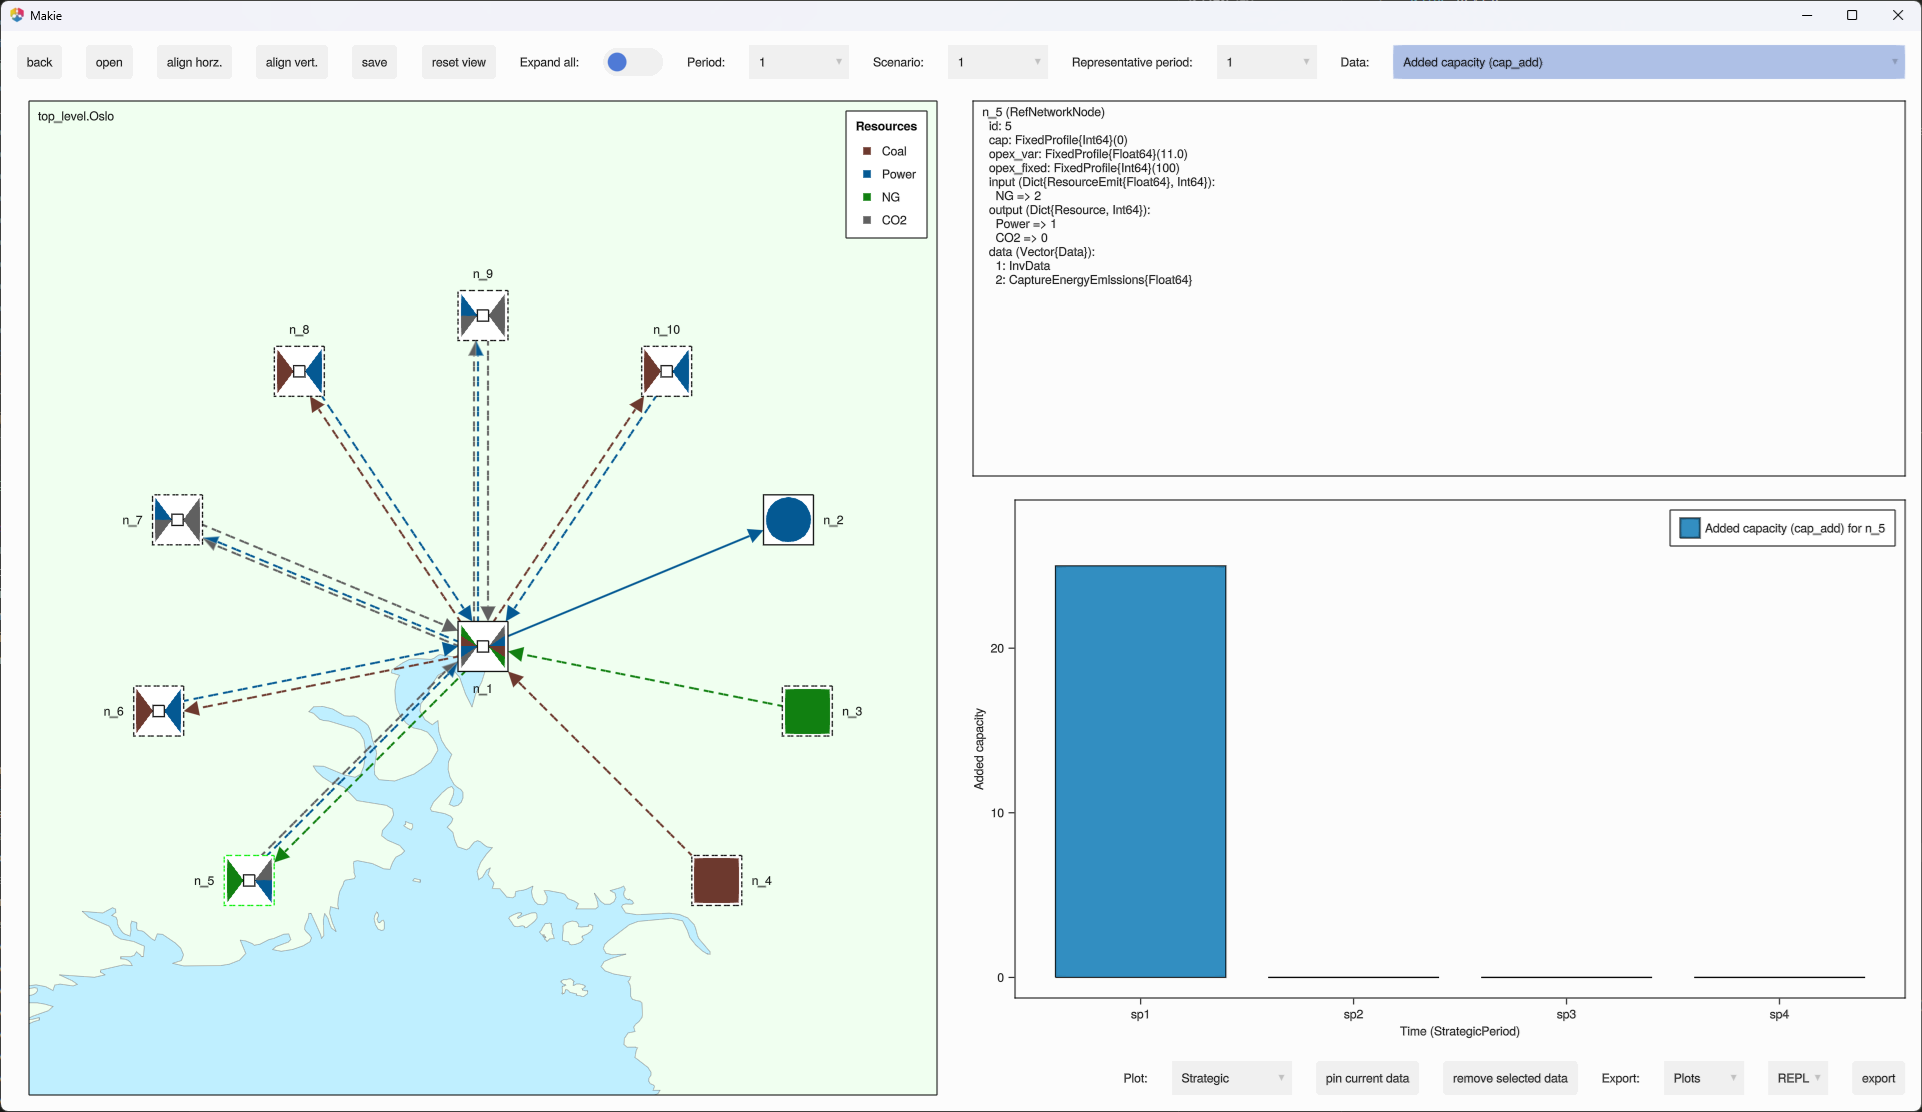1922x1112 pixels.
Task: Expand the Data selection dropdown
Action: pos(1647,62)
